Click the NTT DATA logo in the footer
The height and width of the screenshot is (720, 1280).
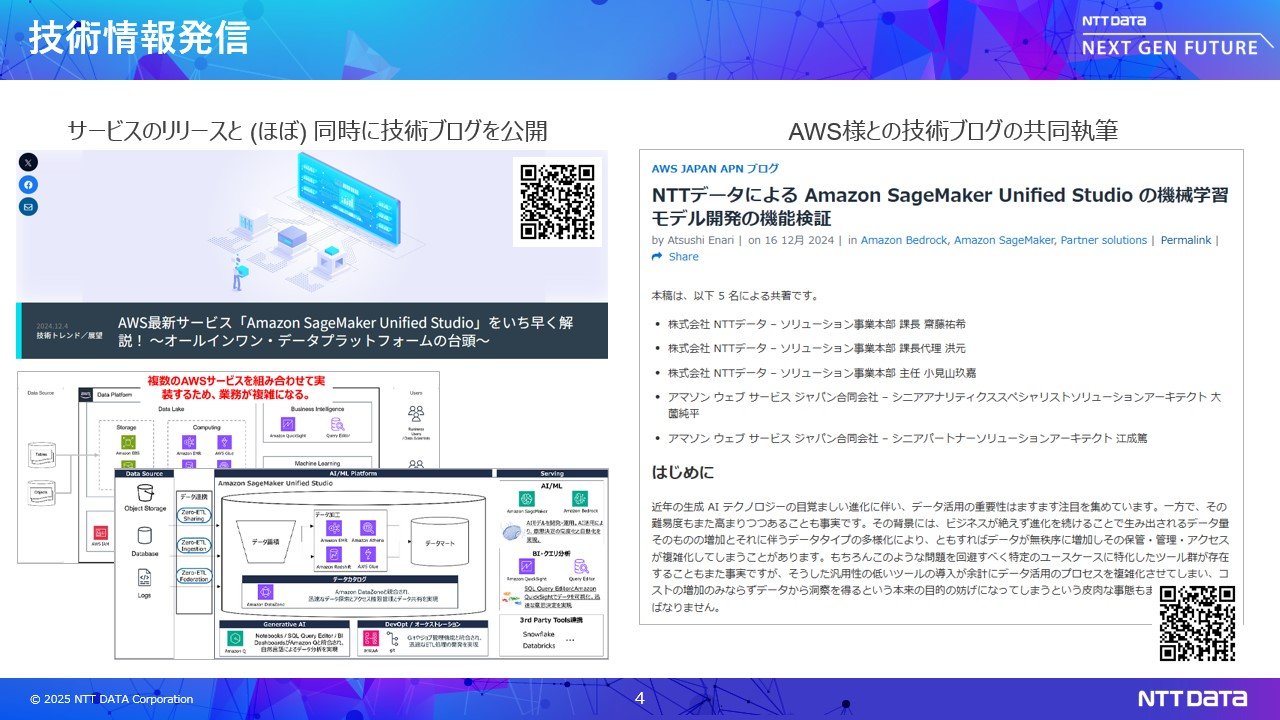click(1192, 698)
